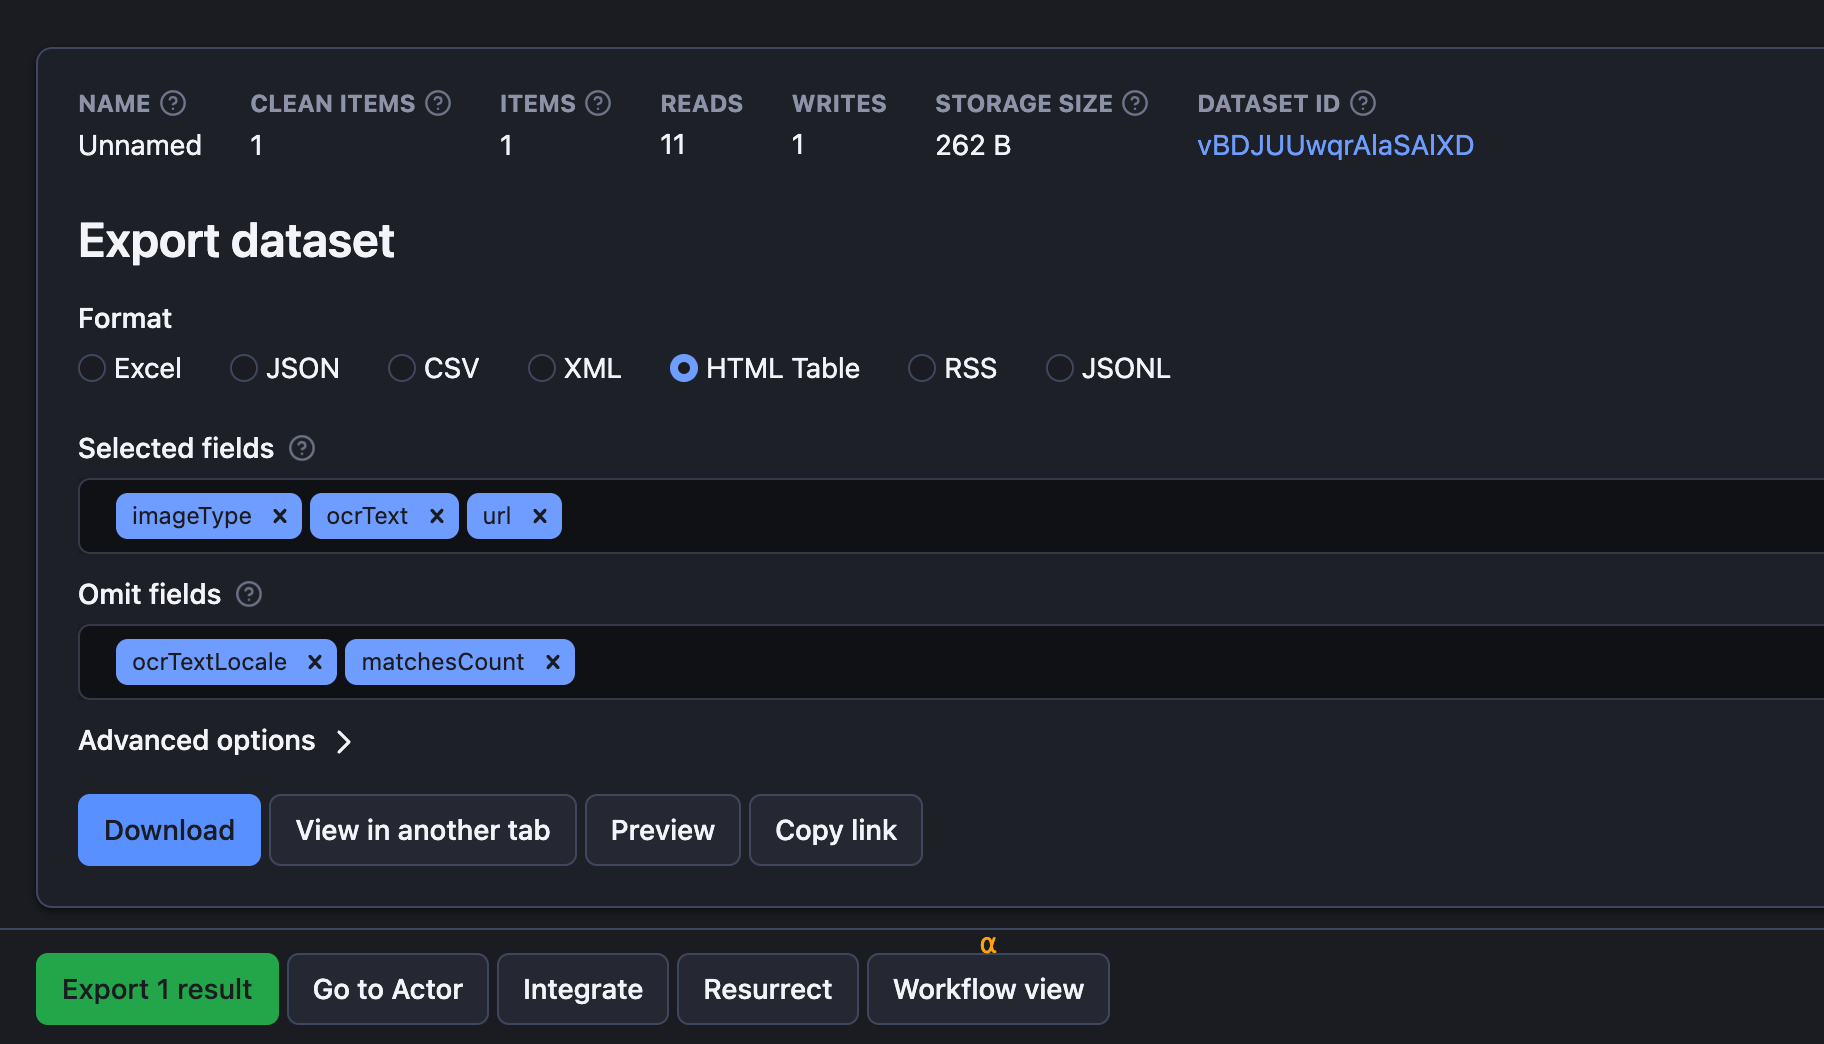
Task: Click View in another tab
Action: tap(423, 830)
